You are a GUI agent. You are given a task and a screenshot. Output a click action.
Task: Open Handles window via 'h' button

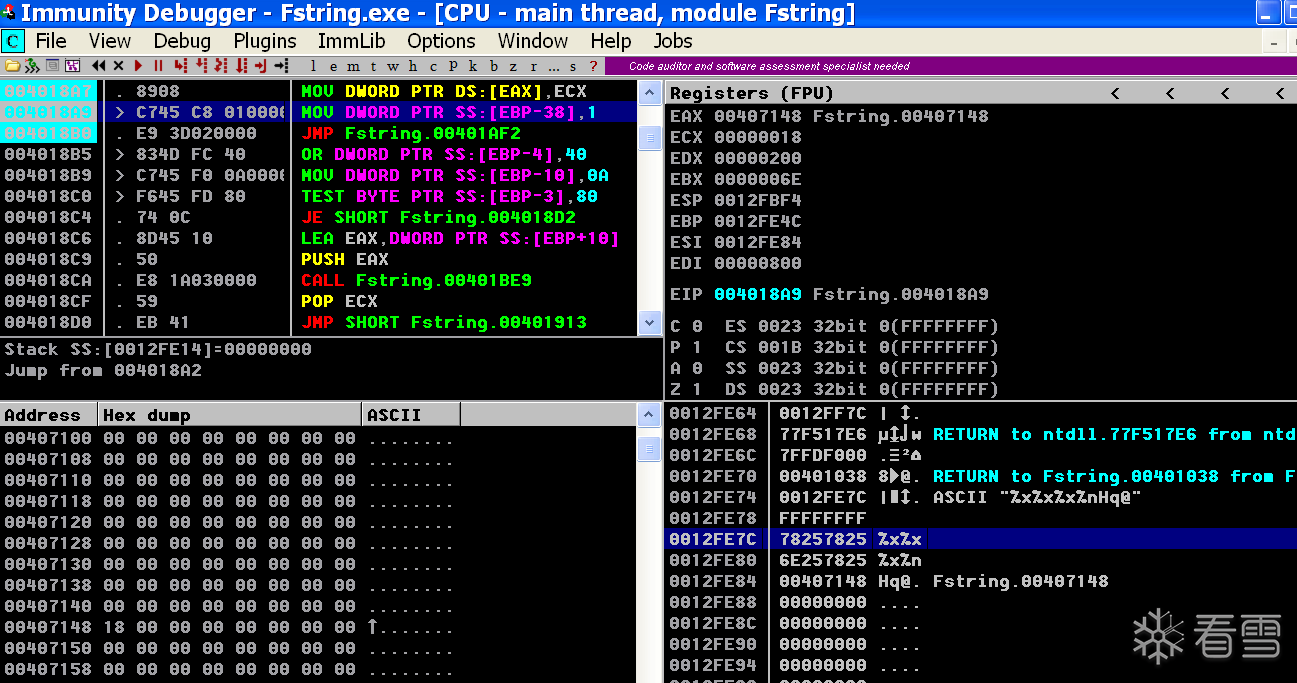point(413,66)
